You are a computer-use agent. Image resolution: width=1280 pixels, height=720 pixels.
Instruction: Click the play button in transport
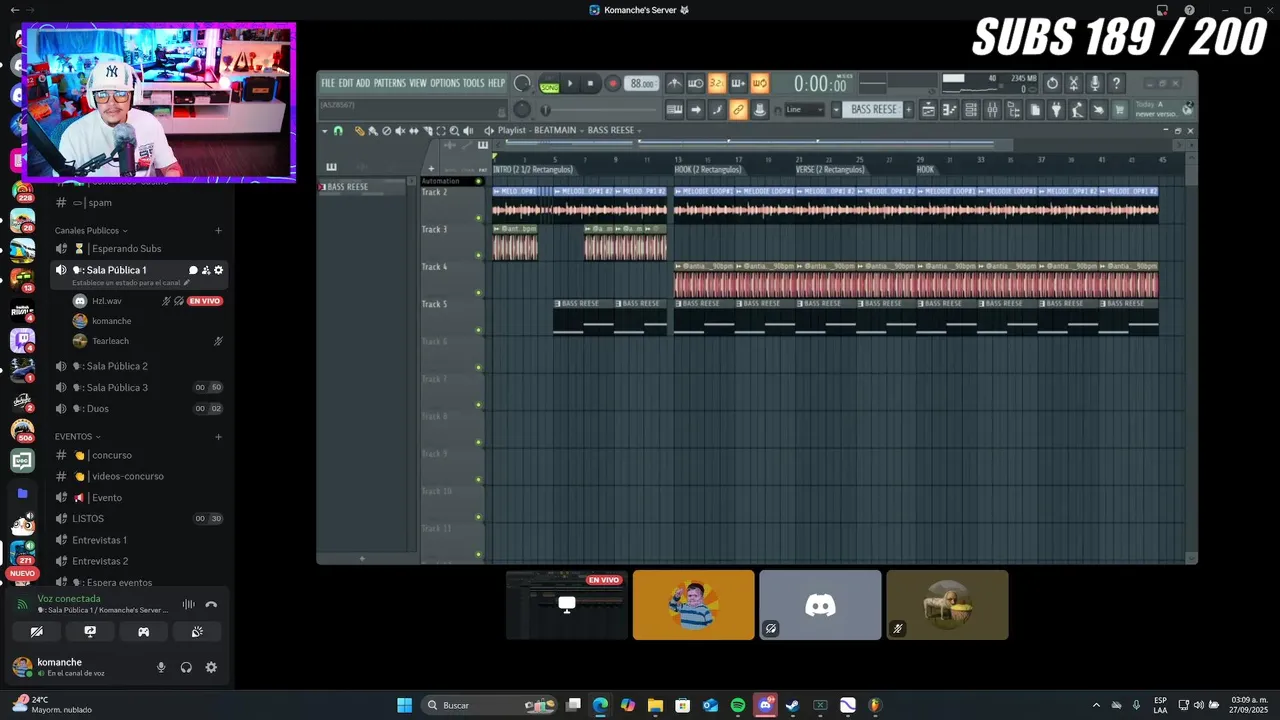tap(570, 84)
